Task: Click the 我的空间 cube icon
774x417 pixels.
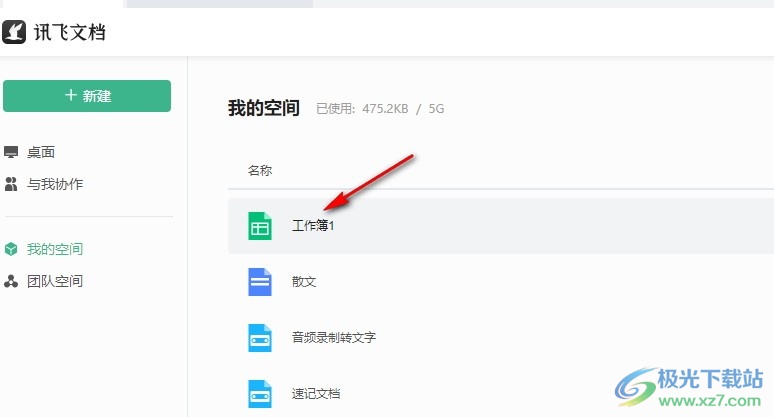Action: coord(11,249)
